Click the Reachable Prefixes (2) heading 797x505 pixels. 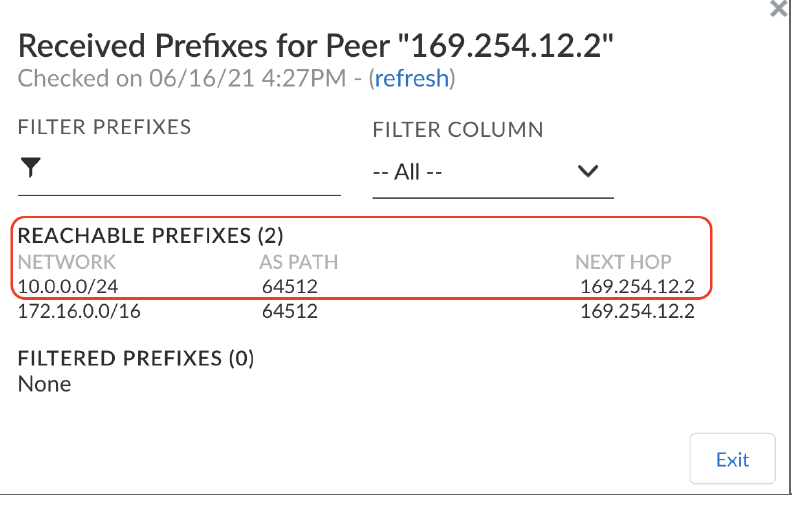point(151,237)
